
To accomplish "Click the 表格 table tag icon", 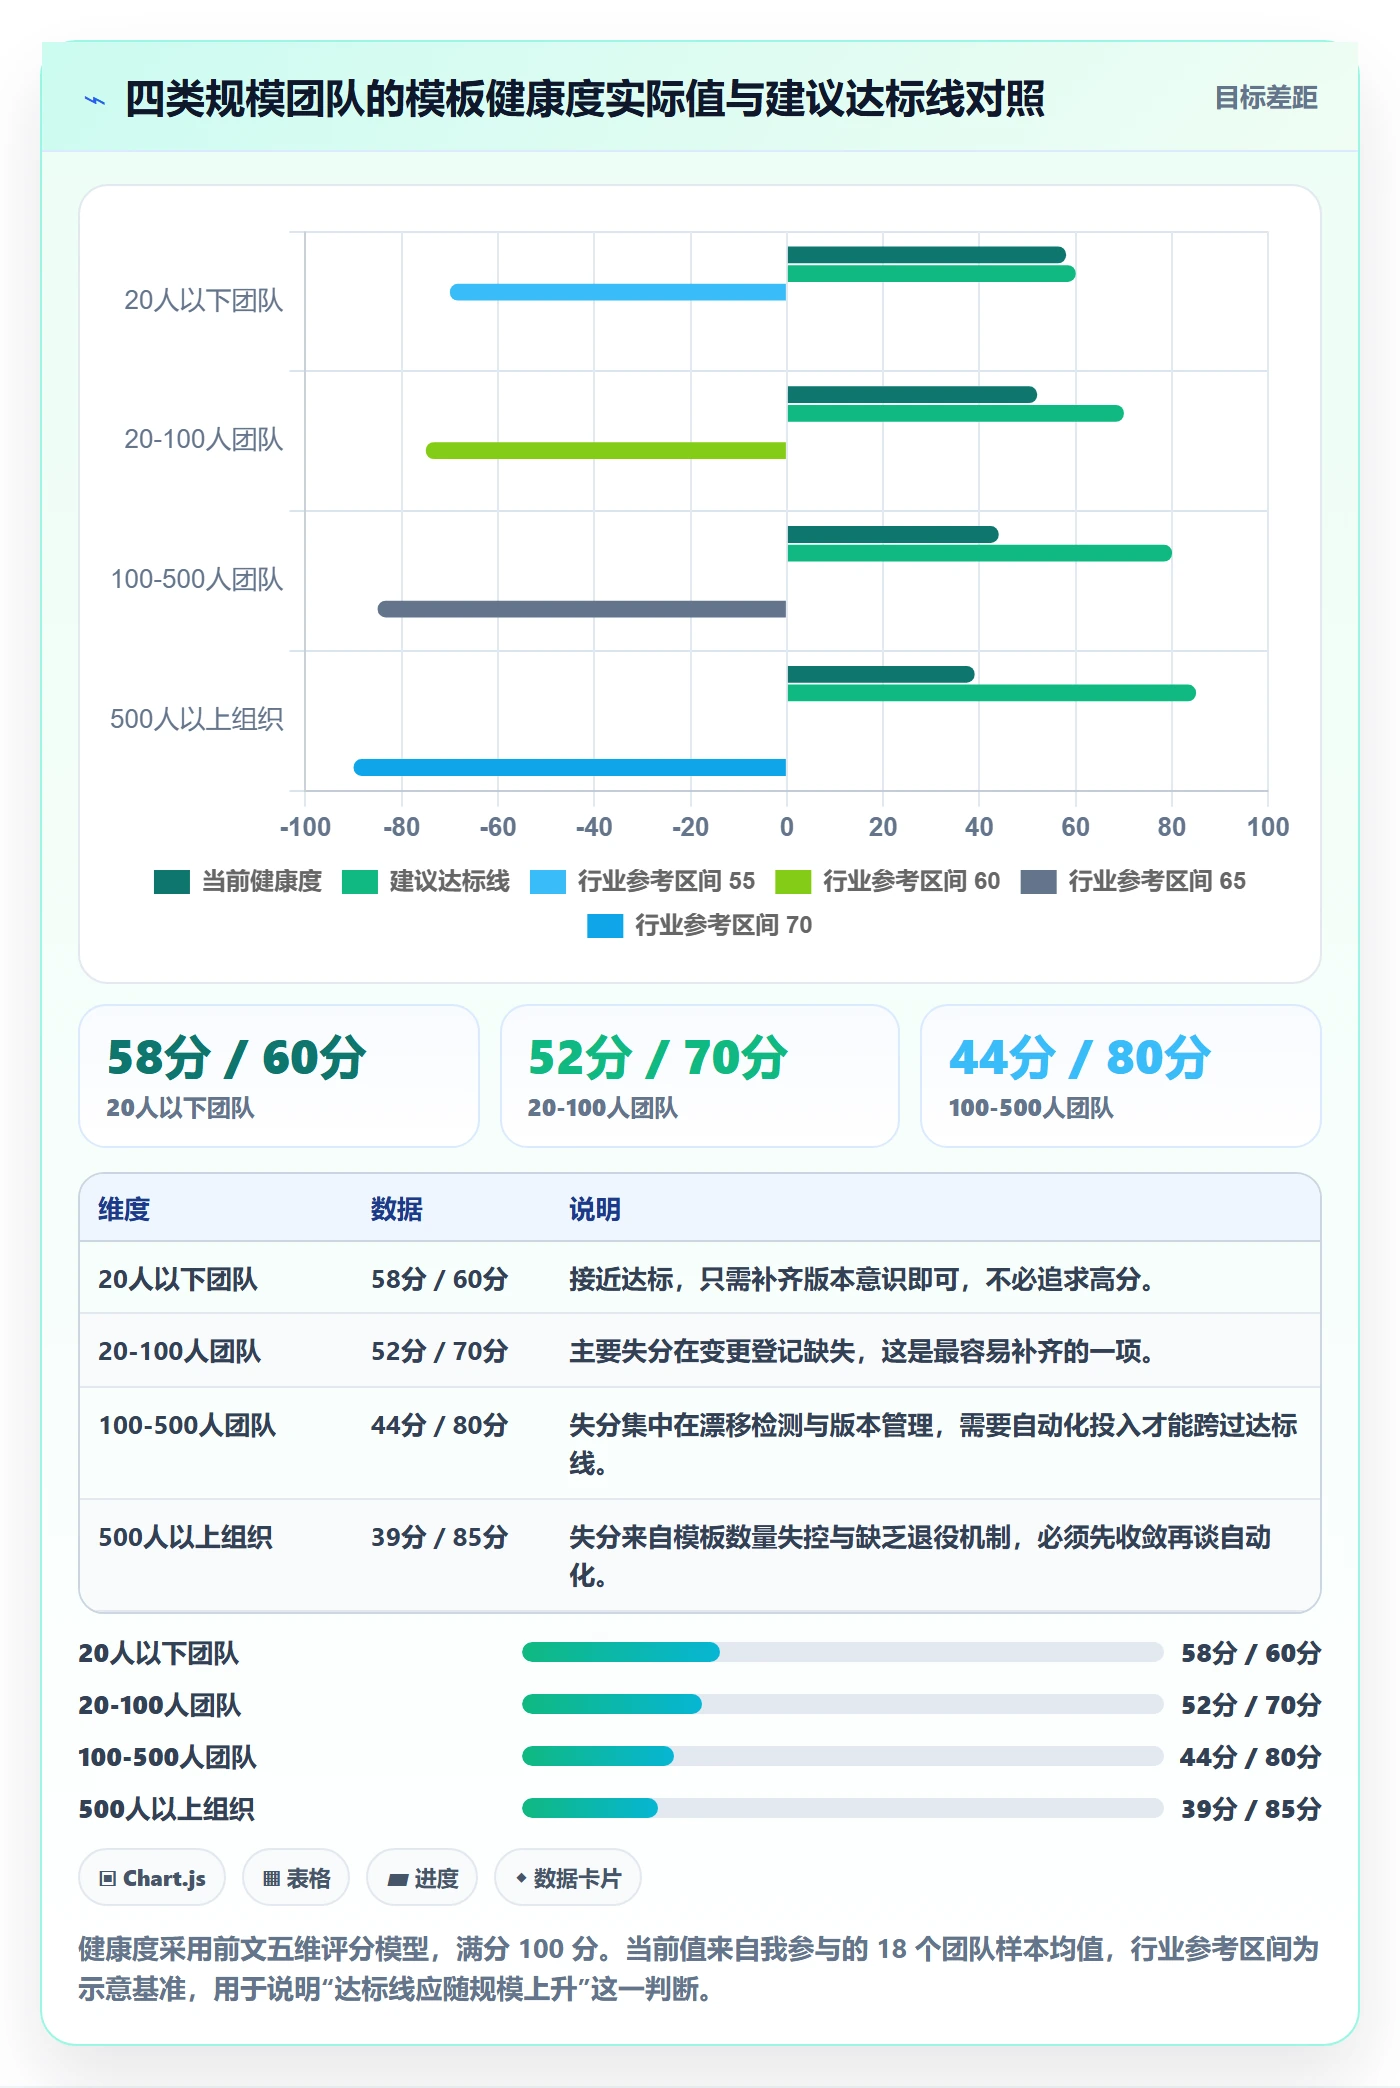I will click(271, 1878).
